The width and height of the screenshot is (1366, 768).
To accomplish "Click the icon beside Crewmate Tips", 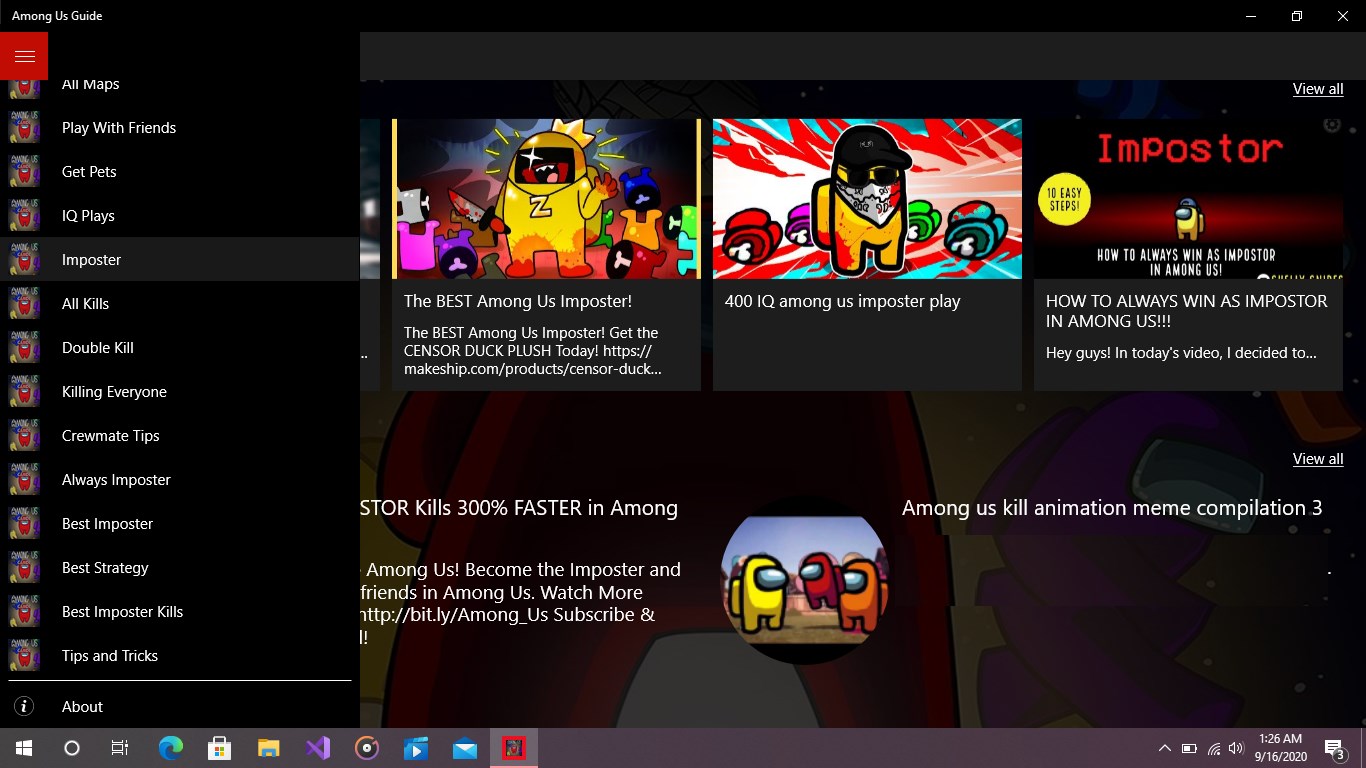I will click(24, 436).
